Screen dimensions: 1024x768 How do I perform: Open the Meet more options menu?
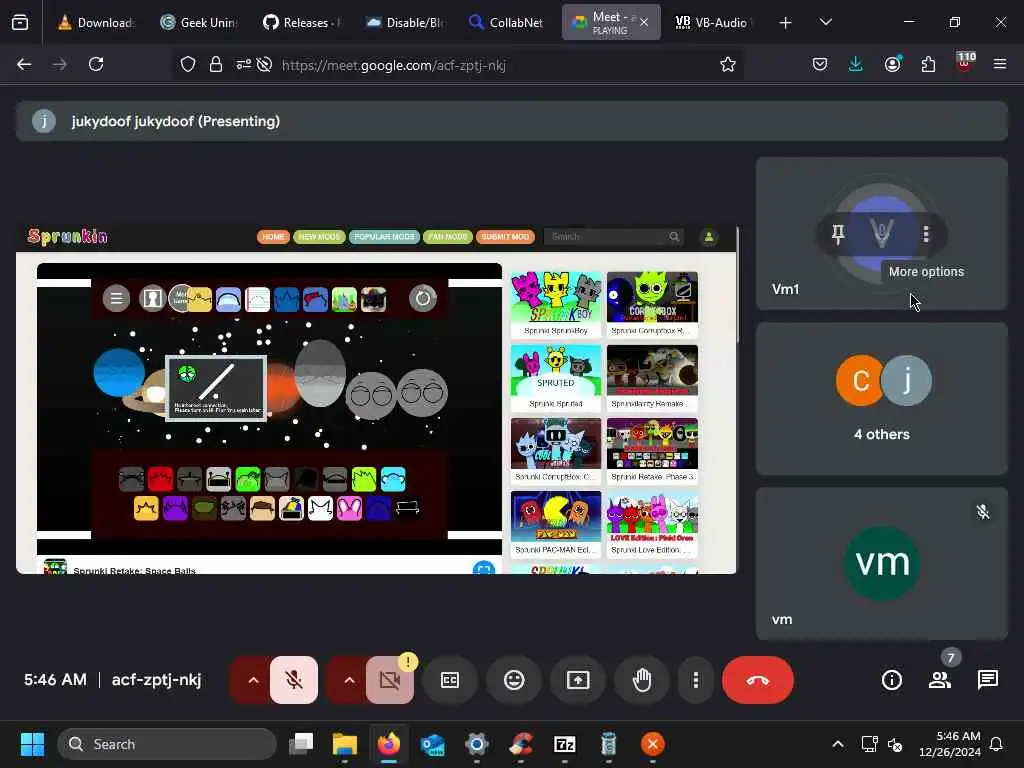[696, 680]
